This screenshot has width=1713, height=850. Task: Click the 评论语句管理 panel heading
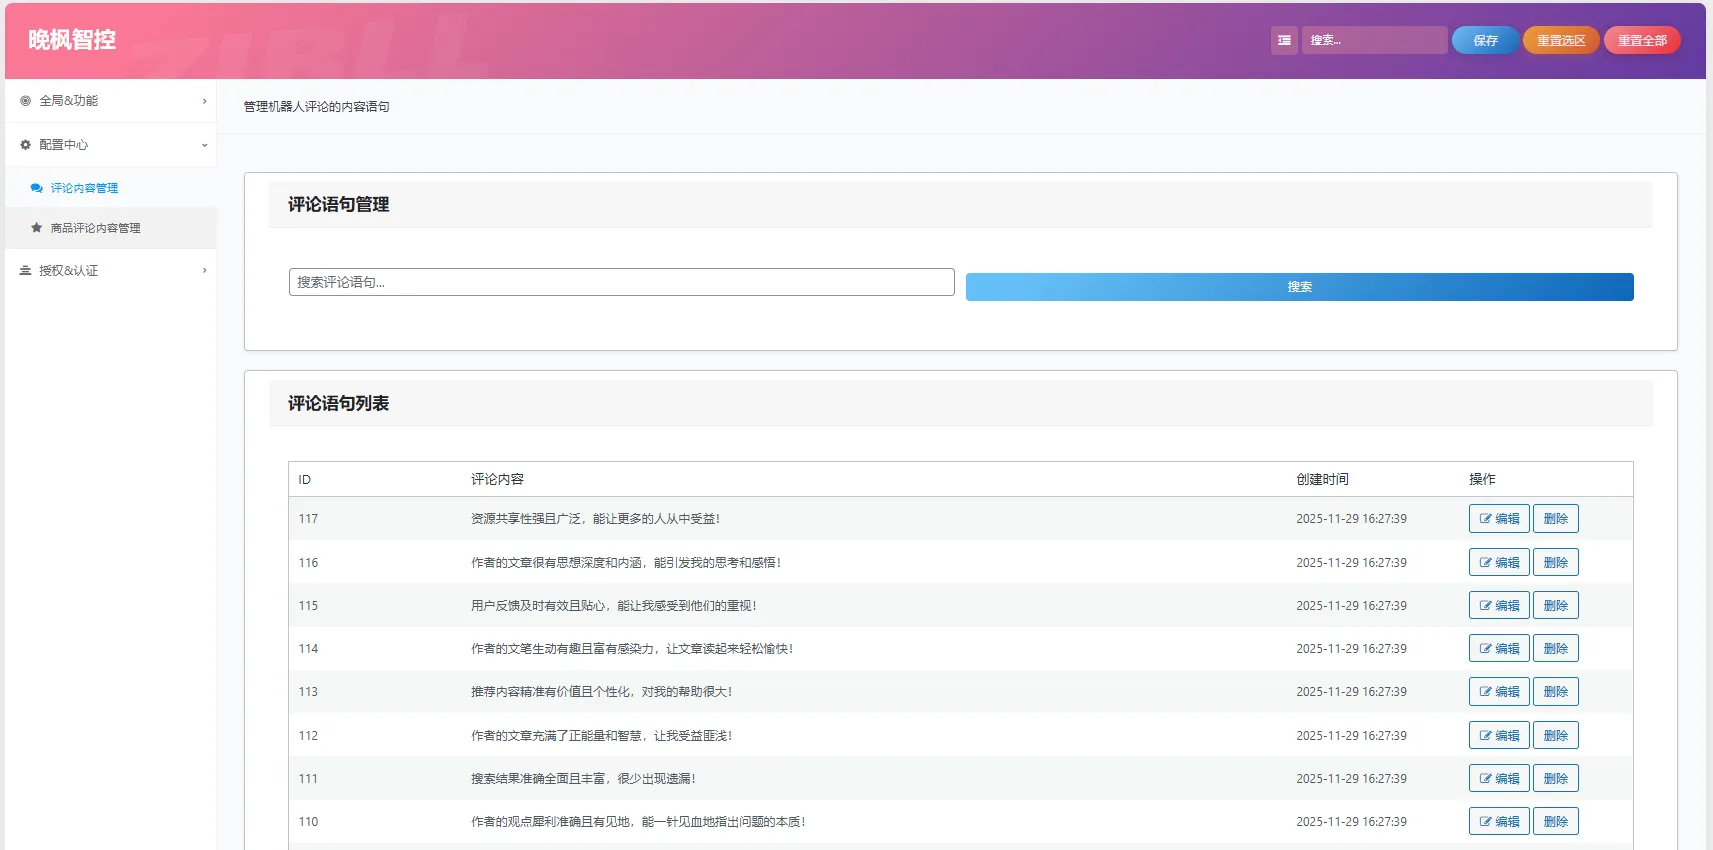click(338, 204)
